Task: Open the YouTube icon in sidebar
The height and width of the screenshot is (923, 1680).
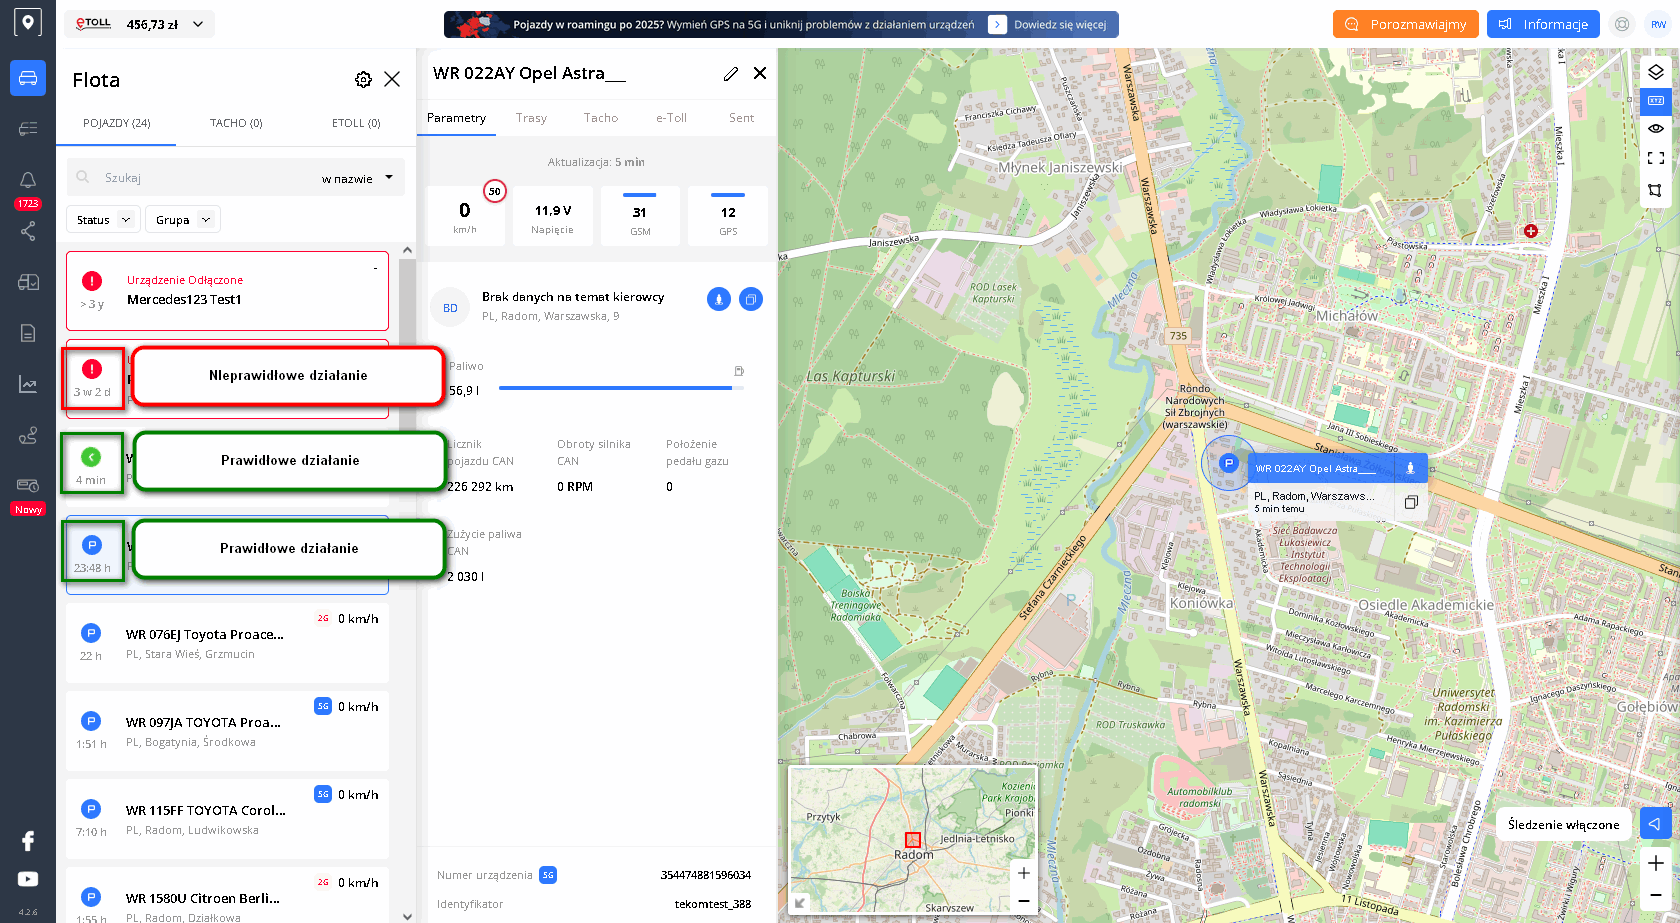Action: 28,879
